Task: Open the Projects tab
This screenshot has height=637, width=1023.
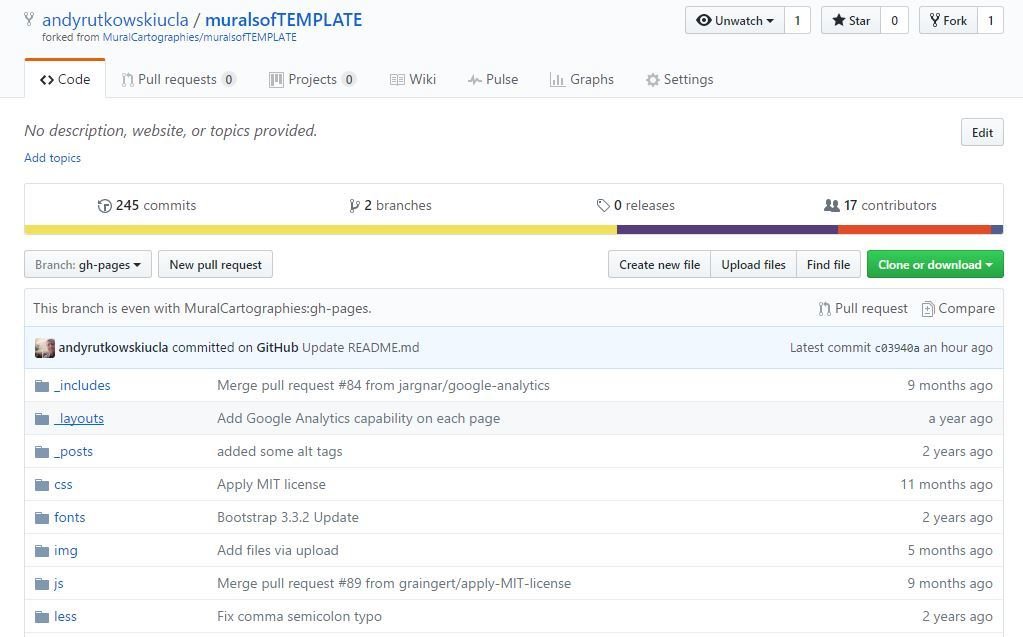Action: pyautogui.click(x=313, y=80)
